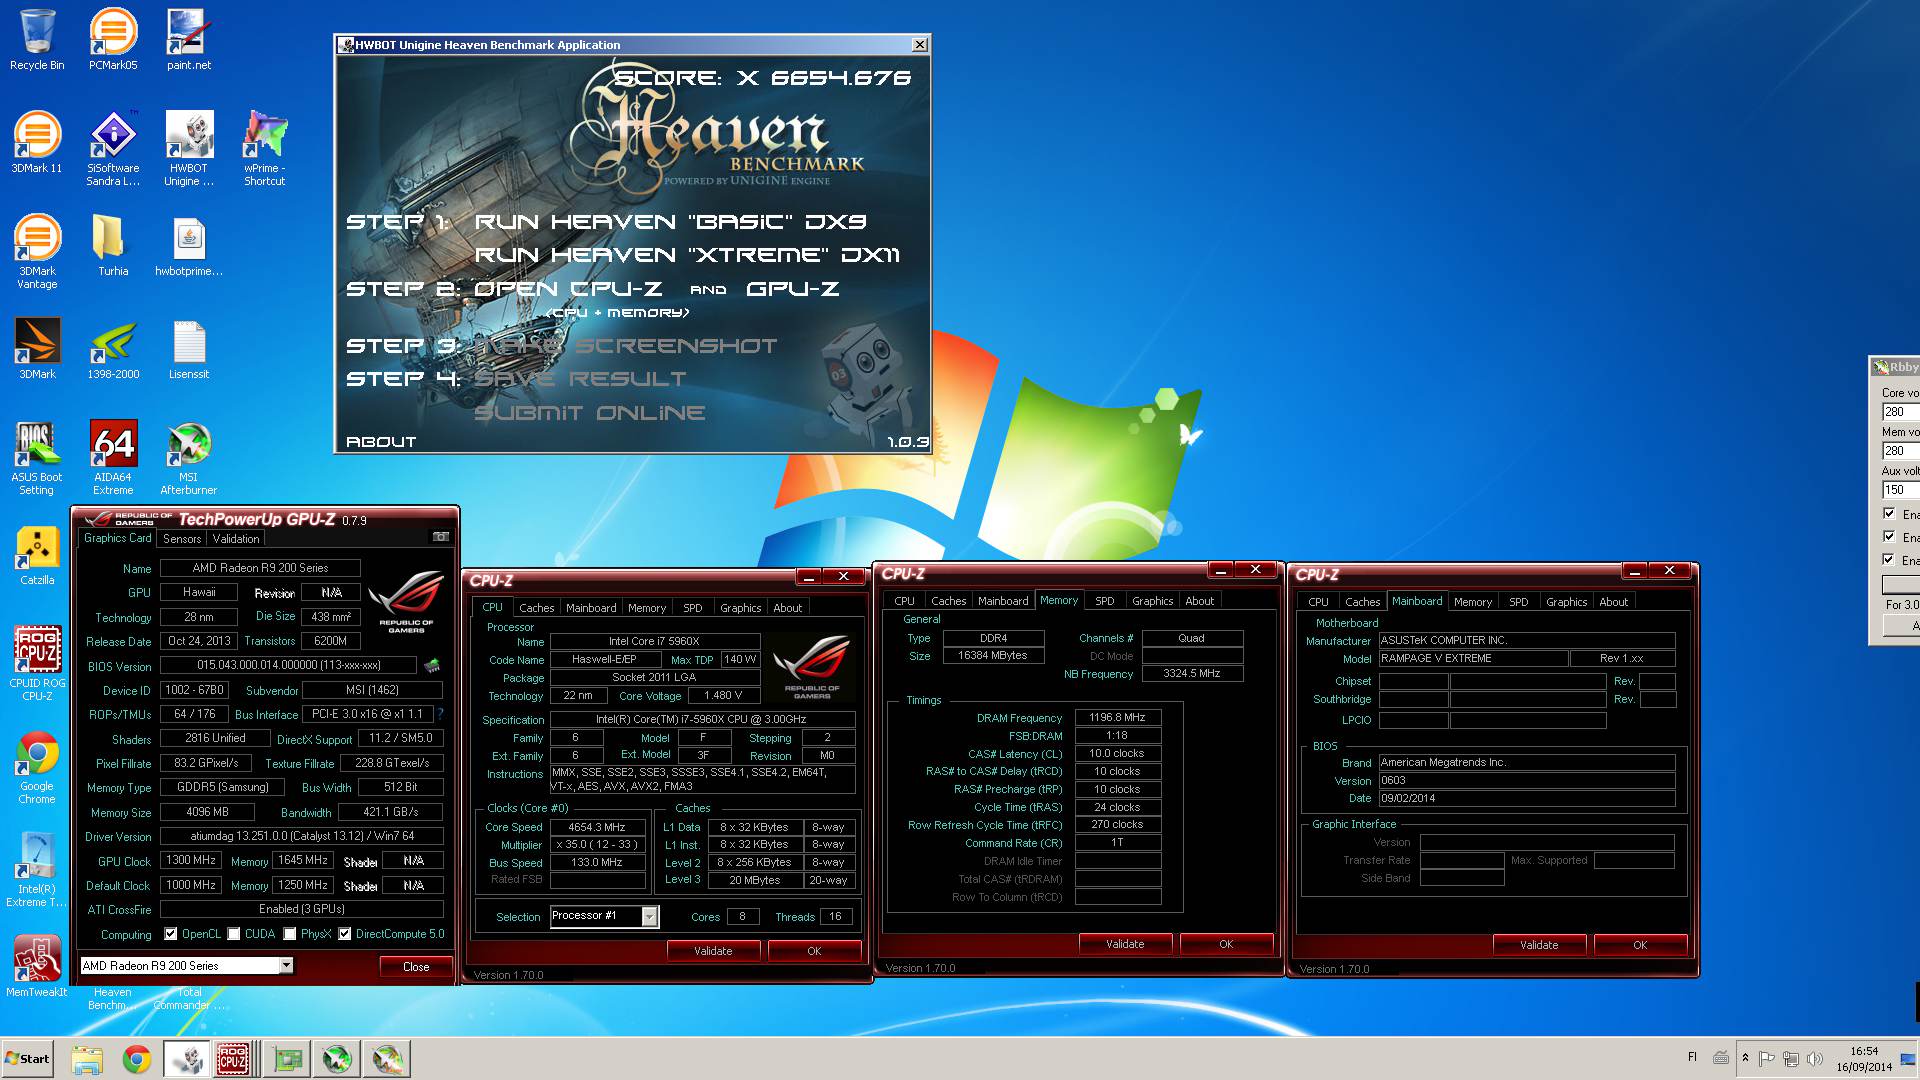1920x1080 pixels.
Task: Open the Catzilla desktop shortcut
Action: click(37, 555)
